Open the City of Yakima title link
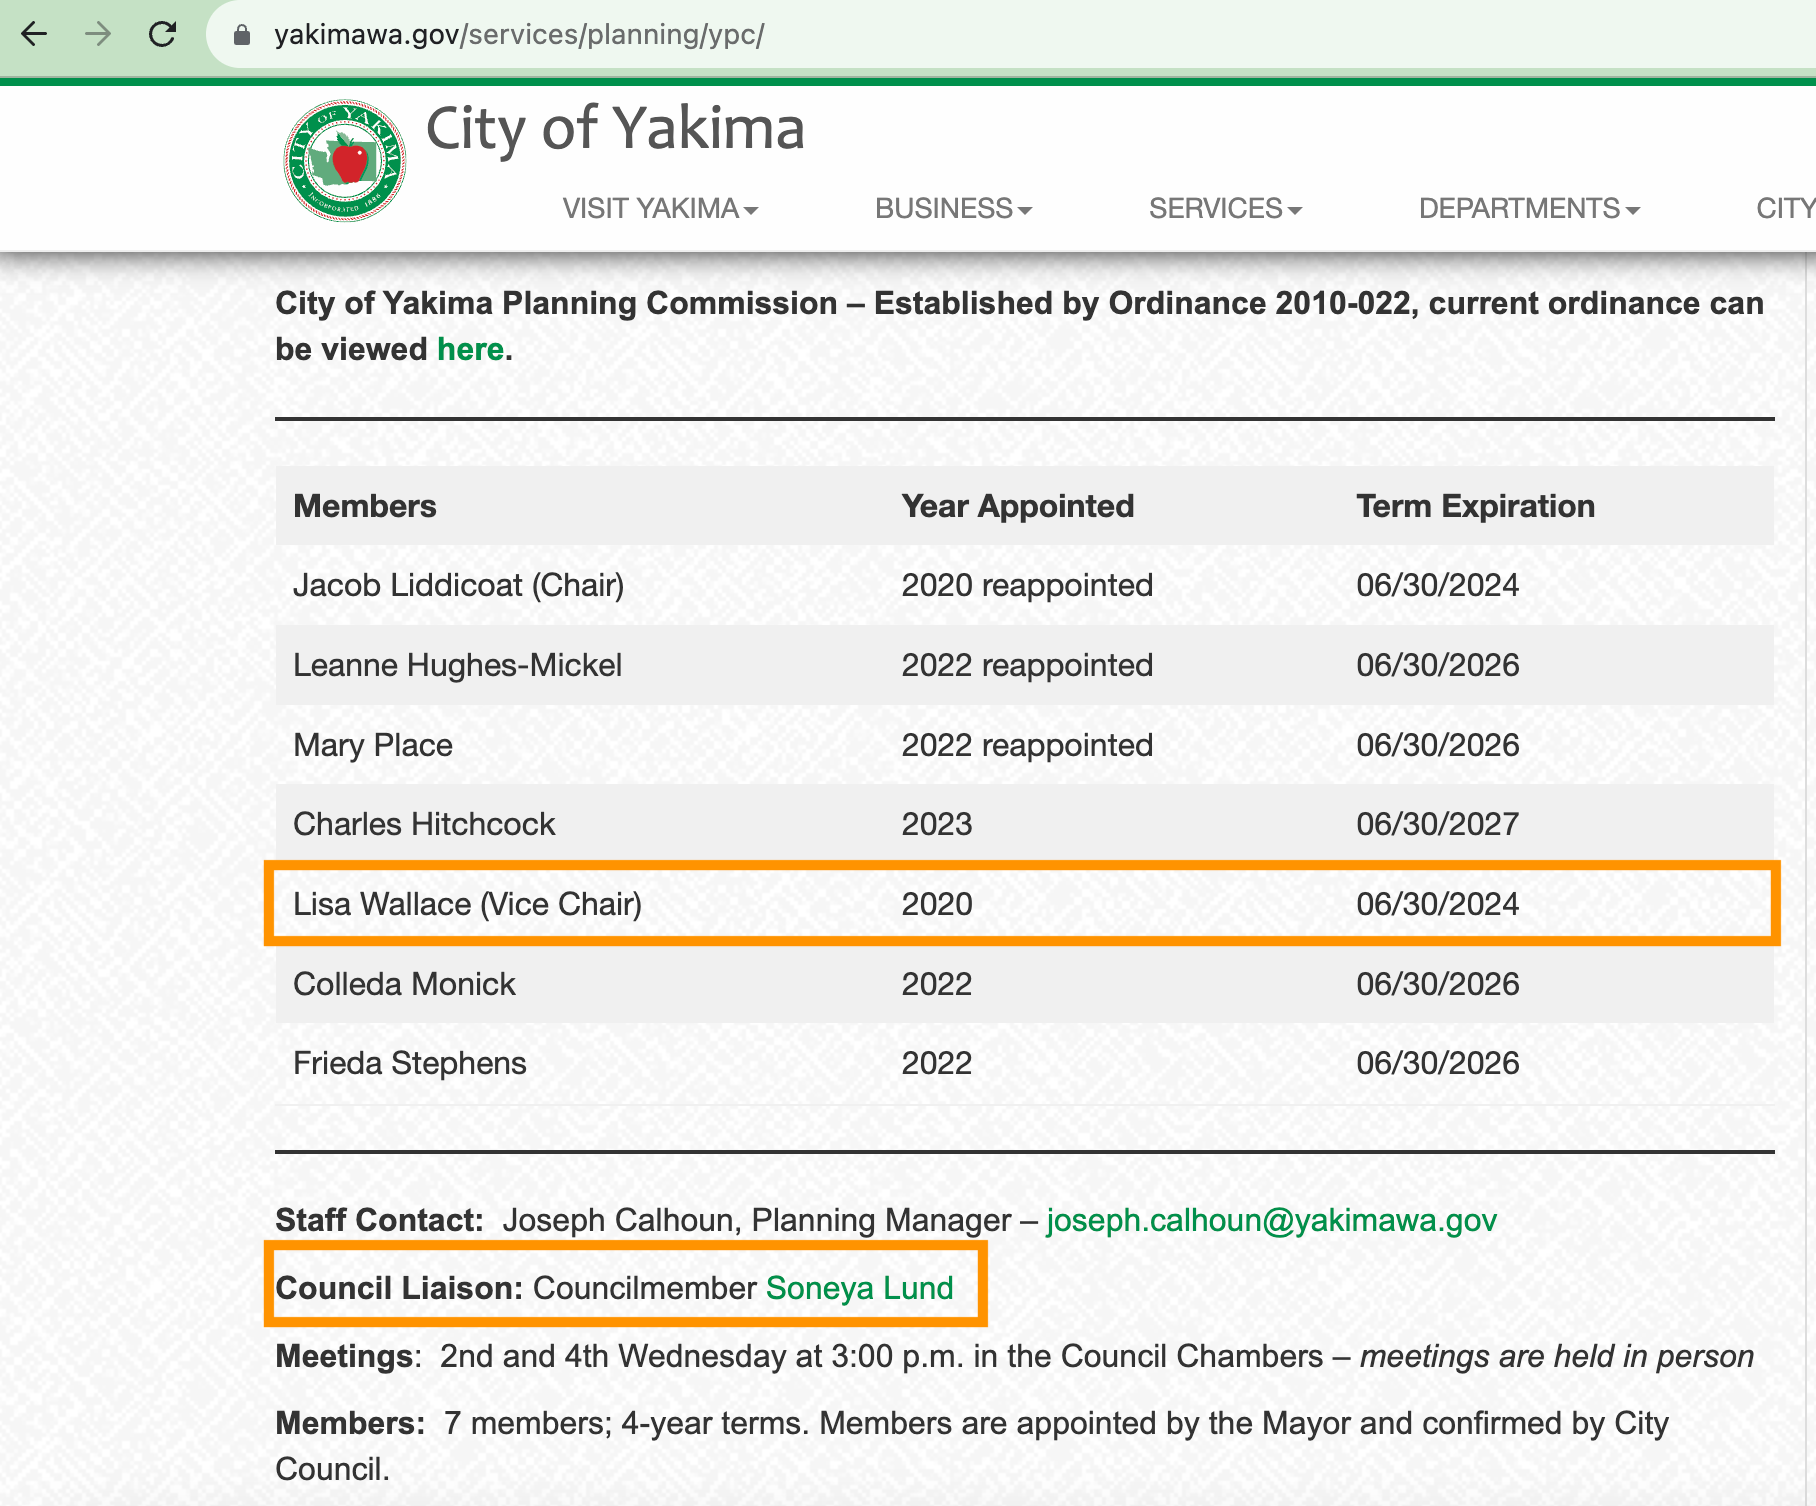This screenshot has height=1506, width=1816. click(615, 129)
